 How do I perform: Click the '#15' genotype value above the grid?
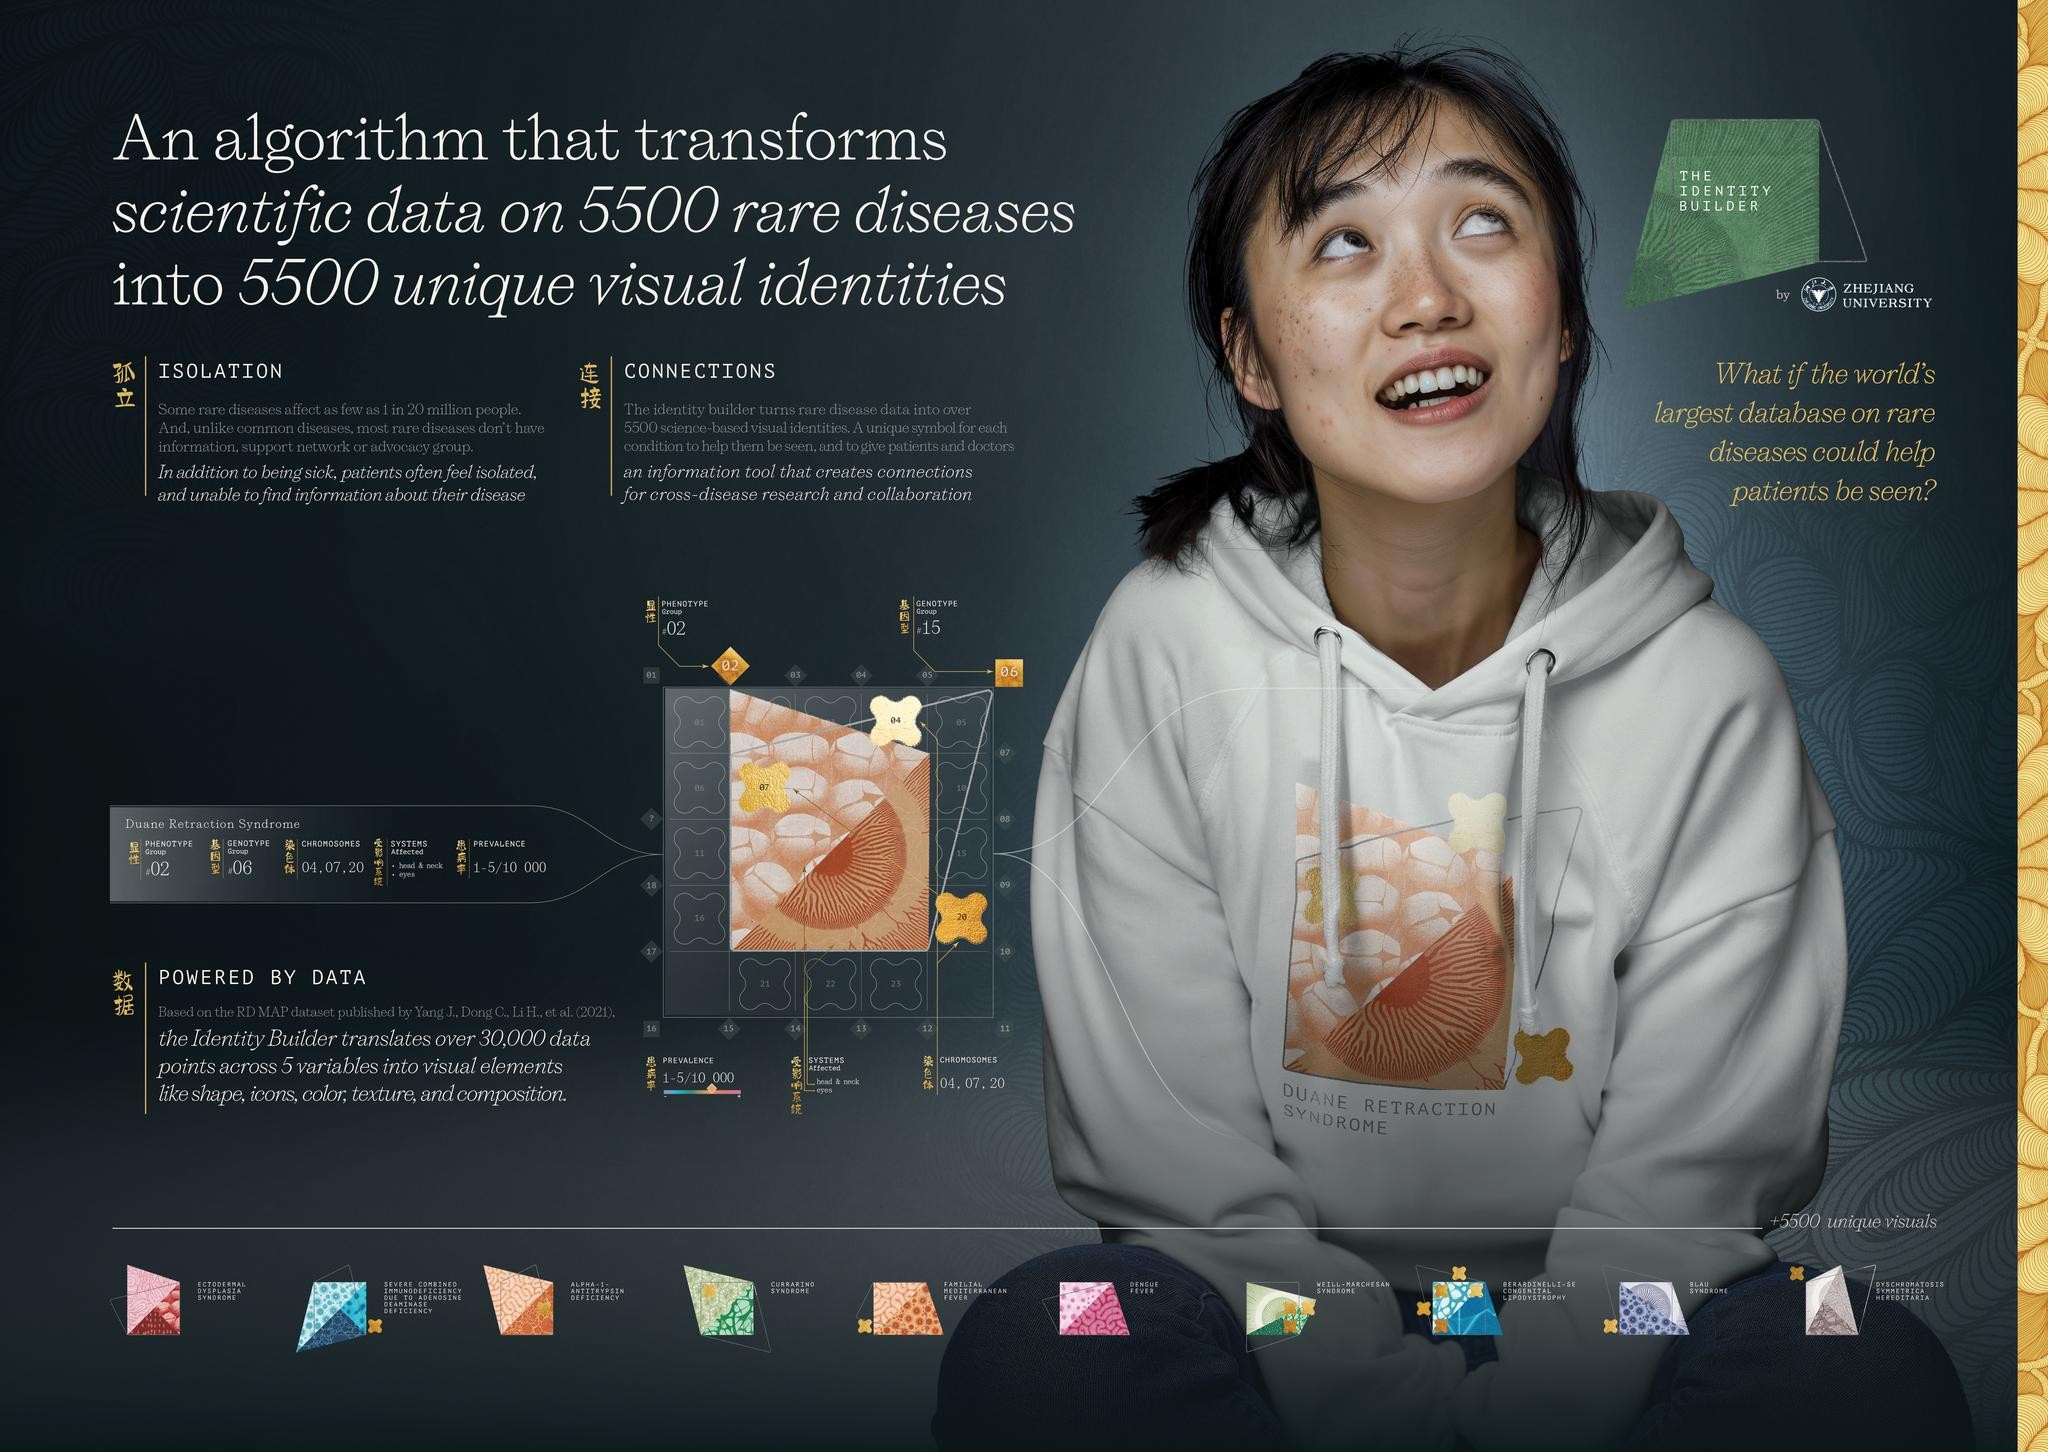point(929,628)
